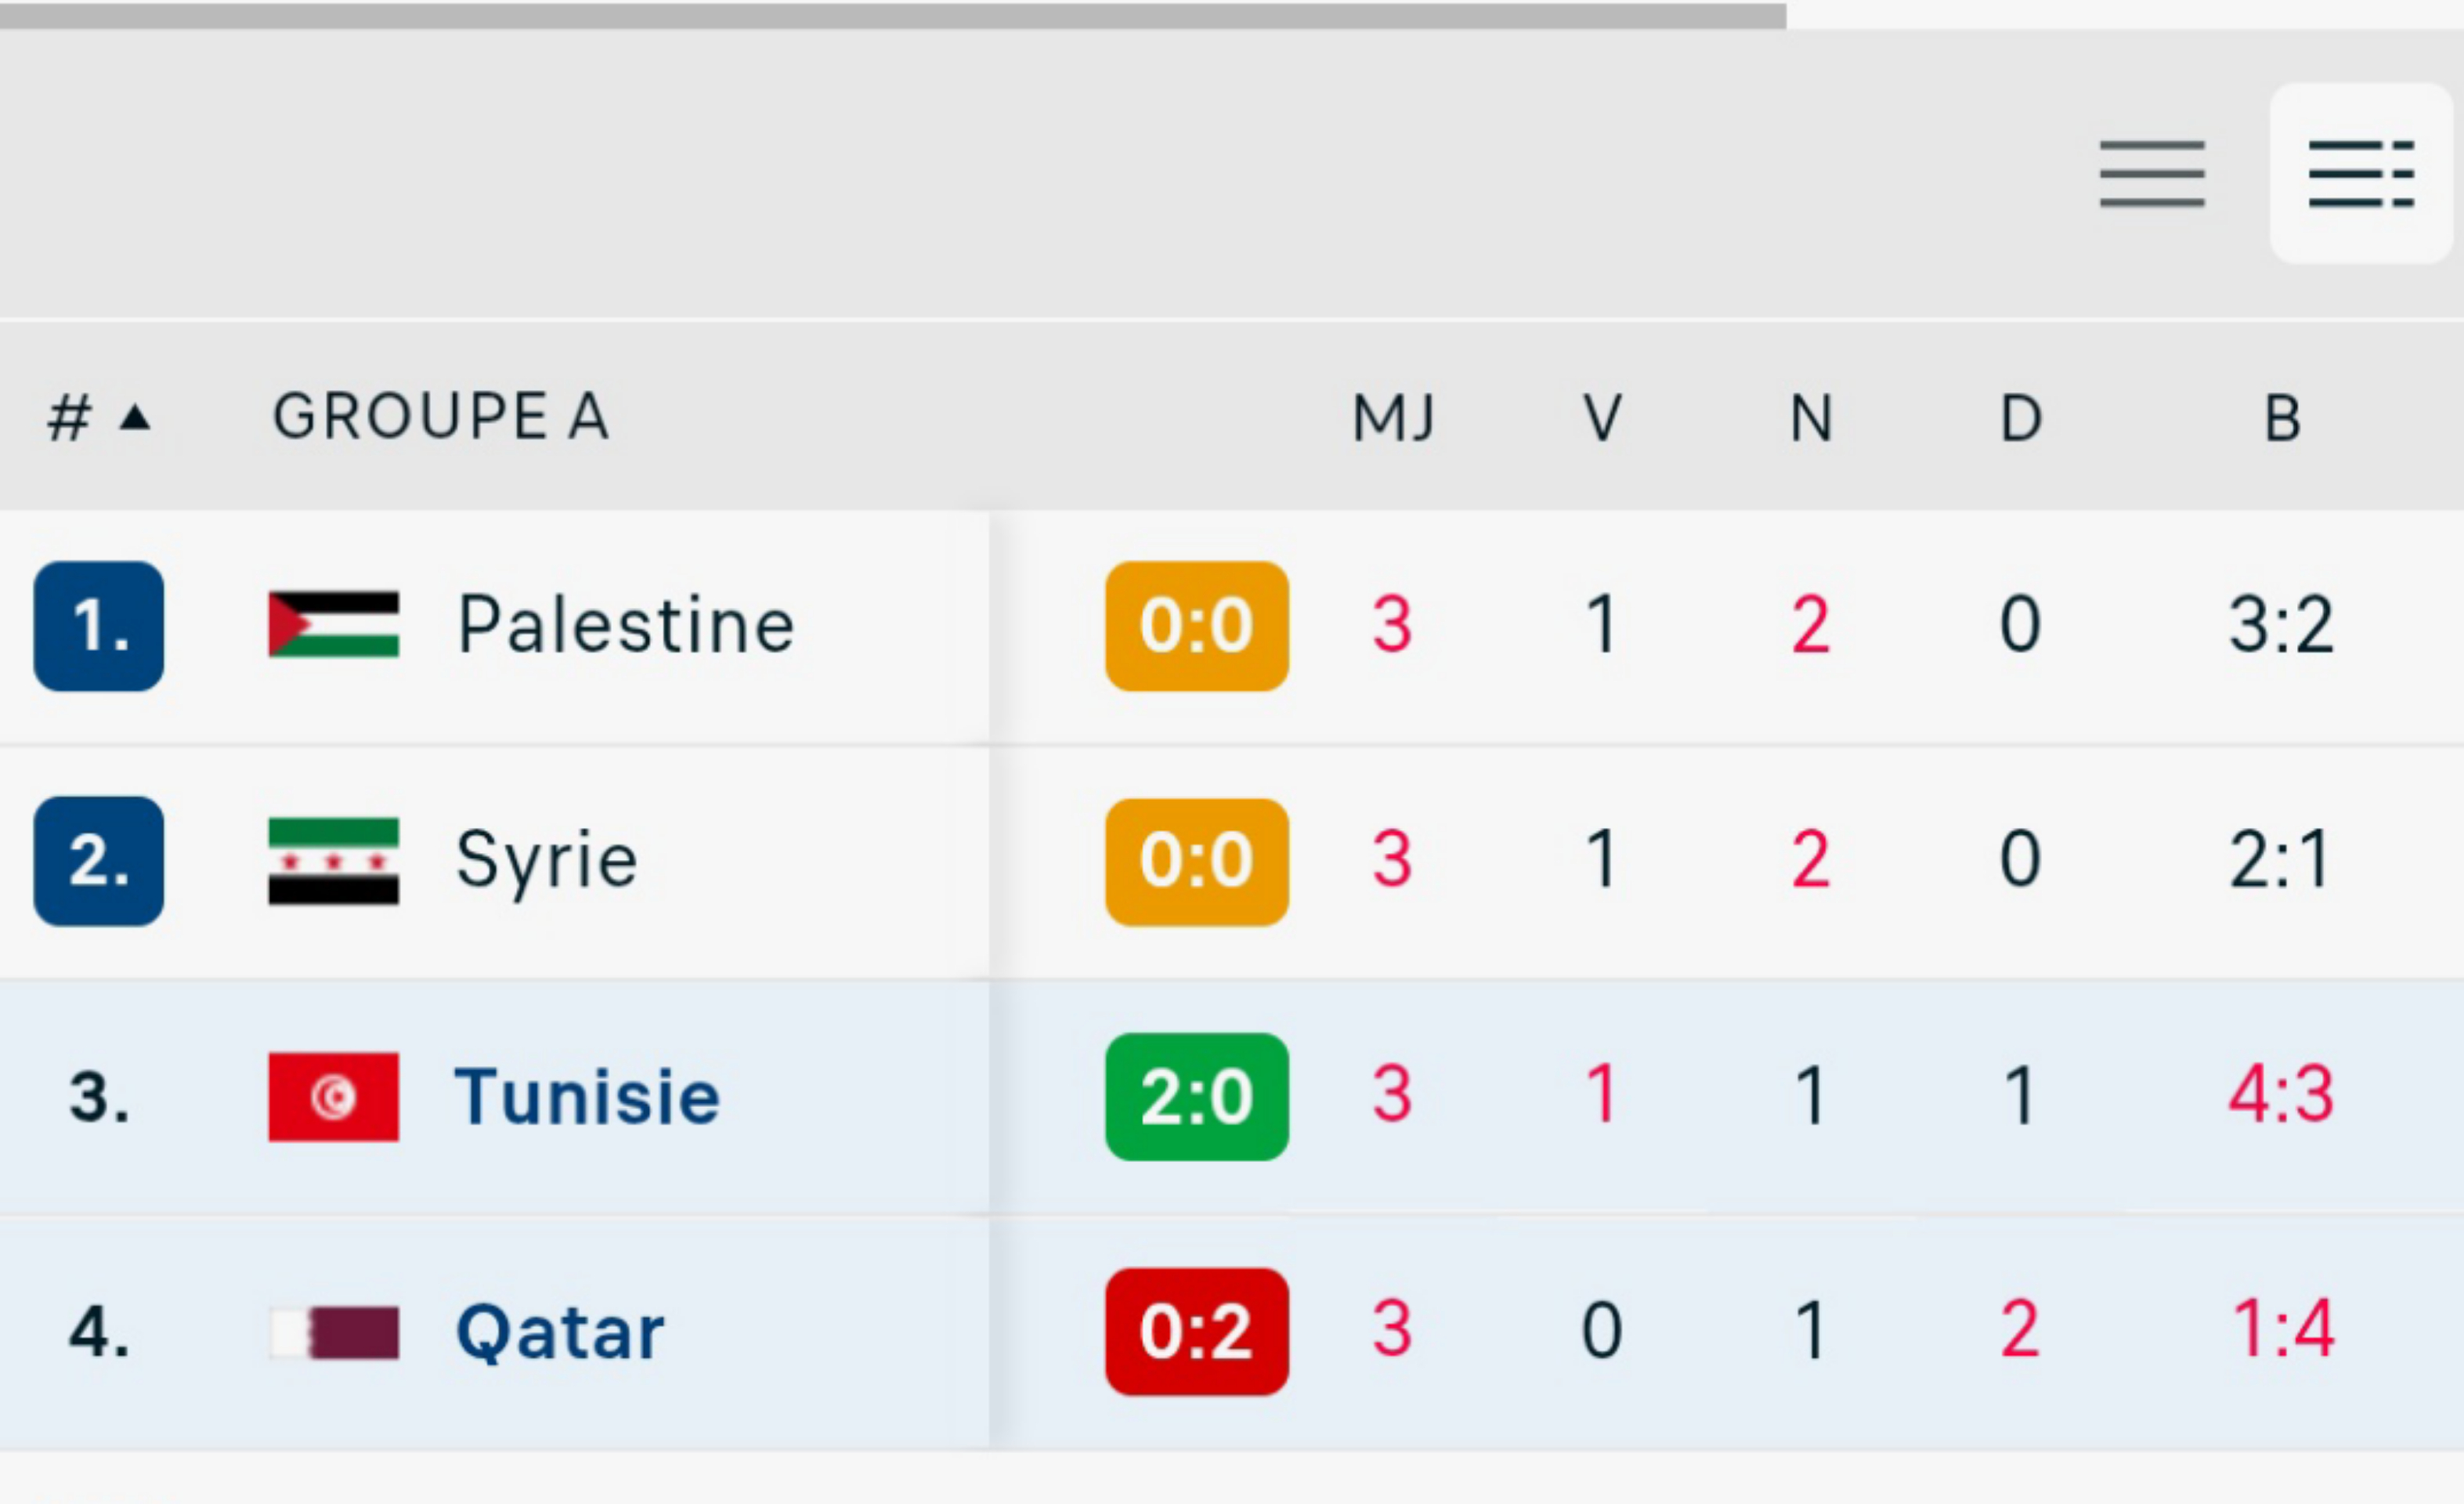
Task: Open the Tunisie team page
Action: (x=587, y=1097)
